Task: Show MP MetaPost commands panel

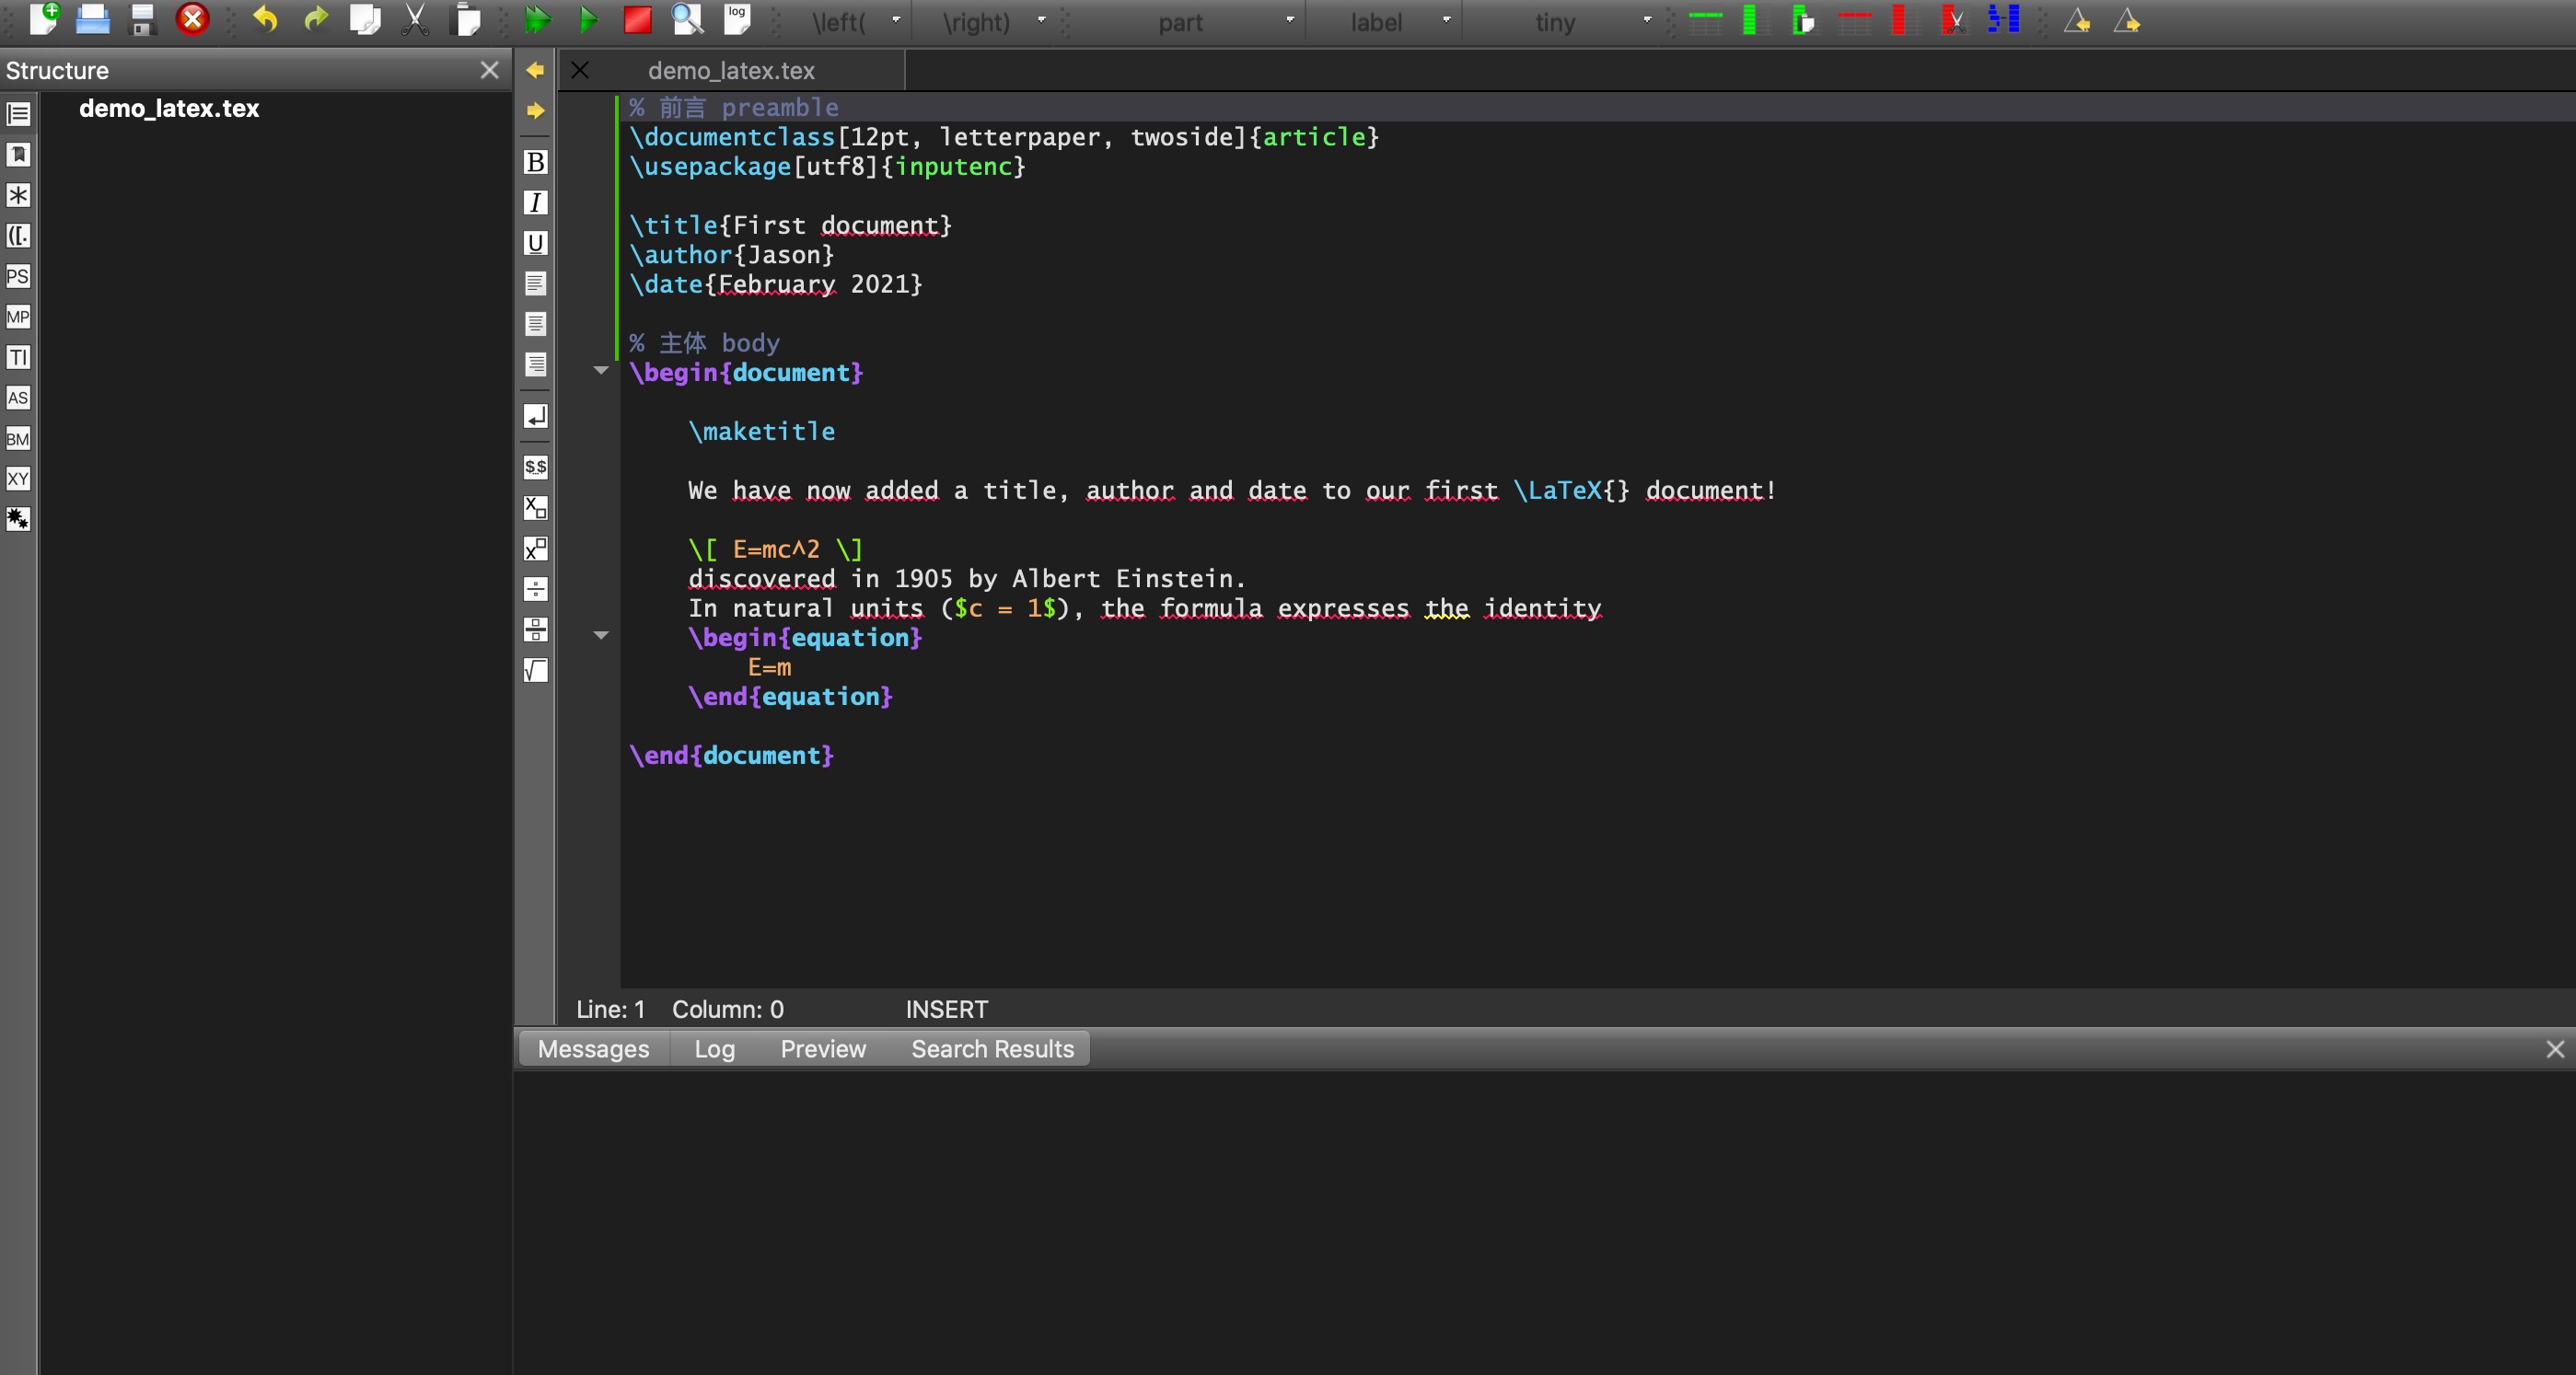Action: point(18,317)
